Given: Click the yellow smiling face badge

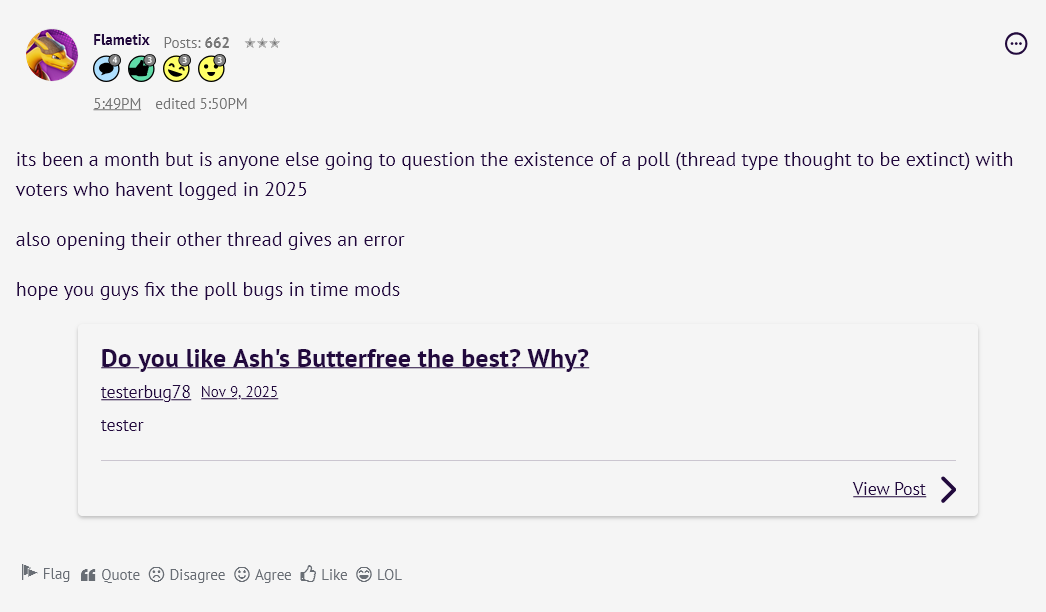Looking at the screenshot, I should coord(211,68).
